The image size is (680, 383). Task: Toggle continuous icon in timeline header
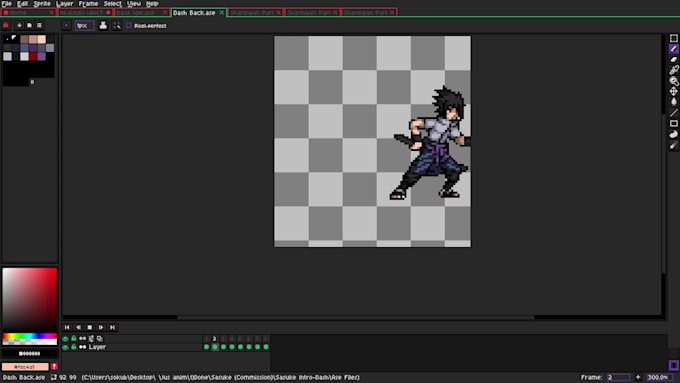[x=82, y=339]
